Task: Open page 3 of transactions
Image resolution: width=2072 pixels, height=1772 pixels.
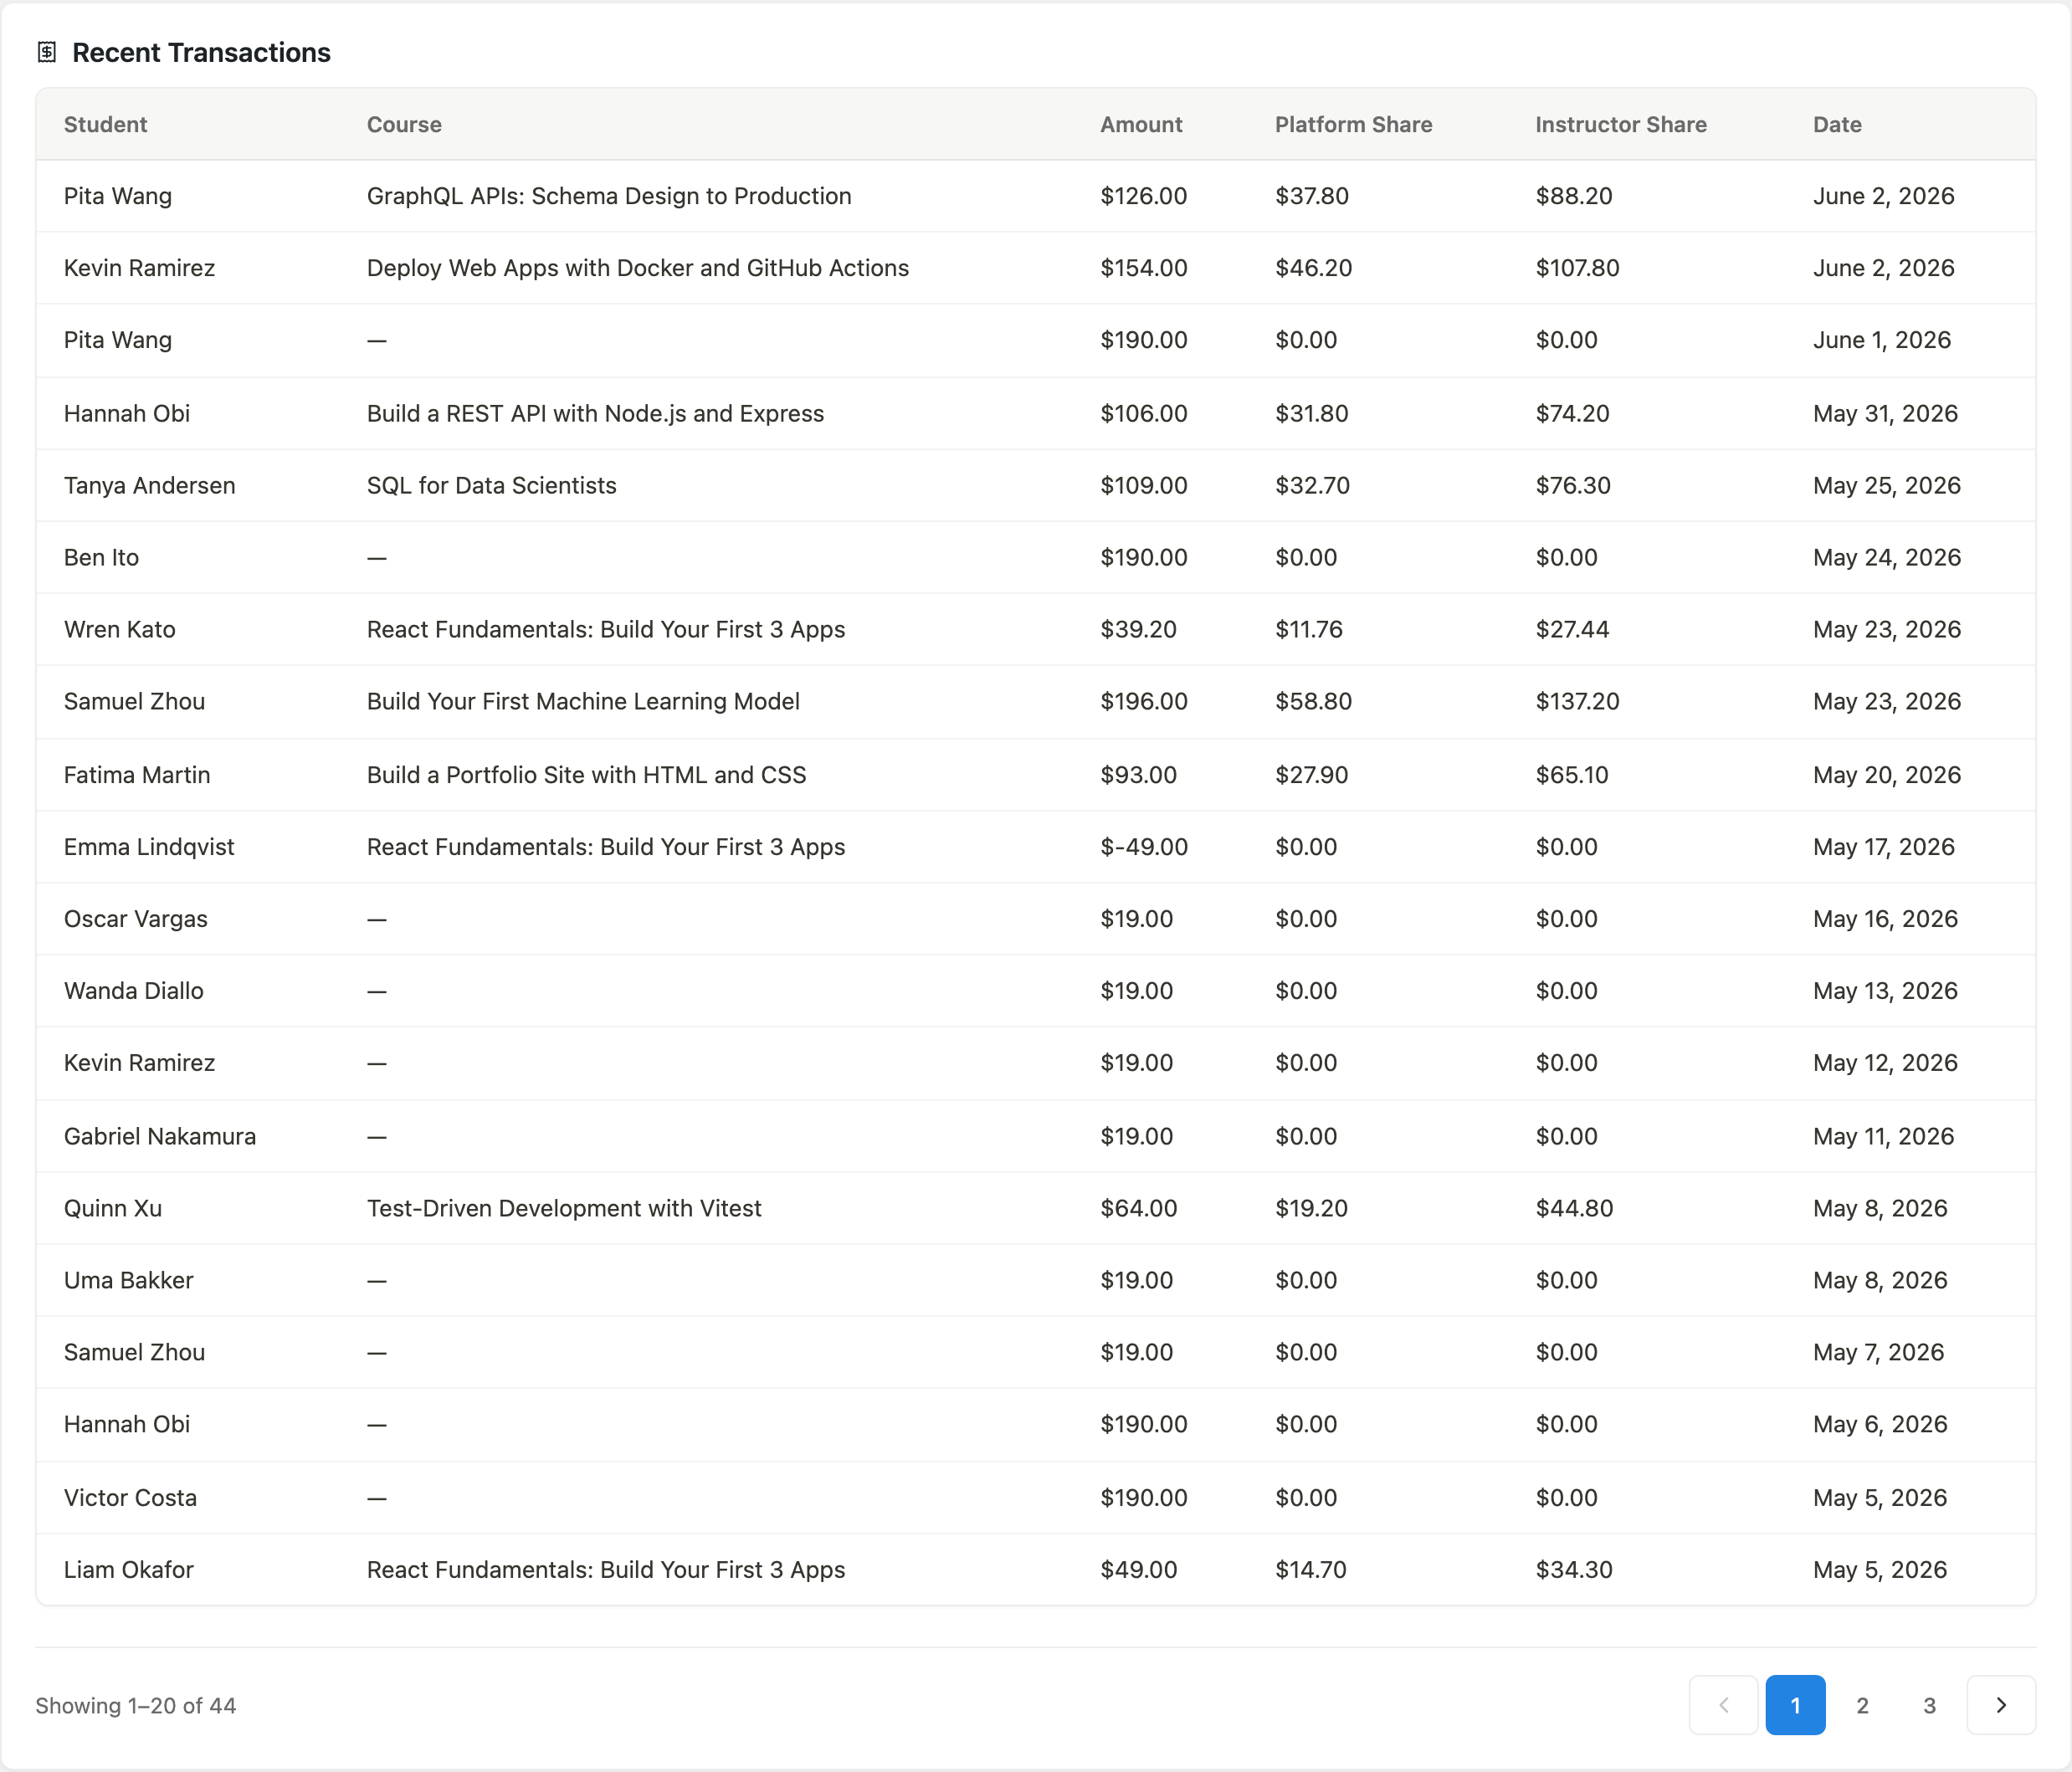Action: click(x=1929, y=1705)
